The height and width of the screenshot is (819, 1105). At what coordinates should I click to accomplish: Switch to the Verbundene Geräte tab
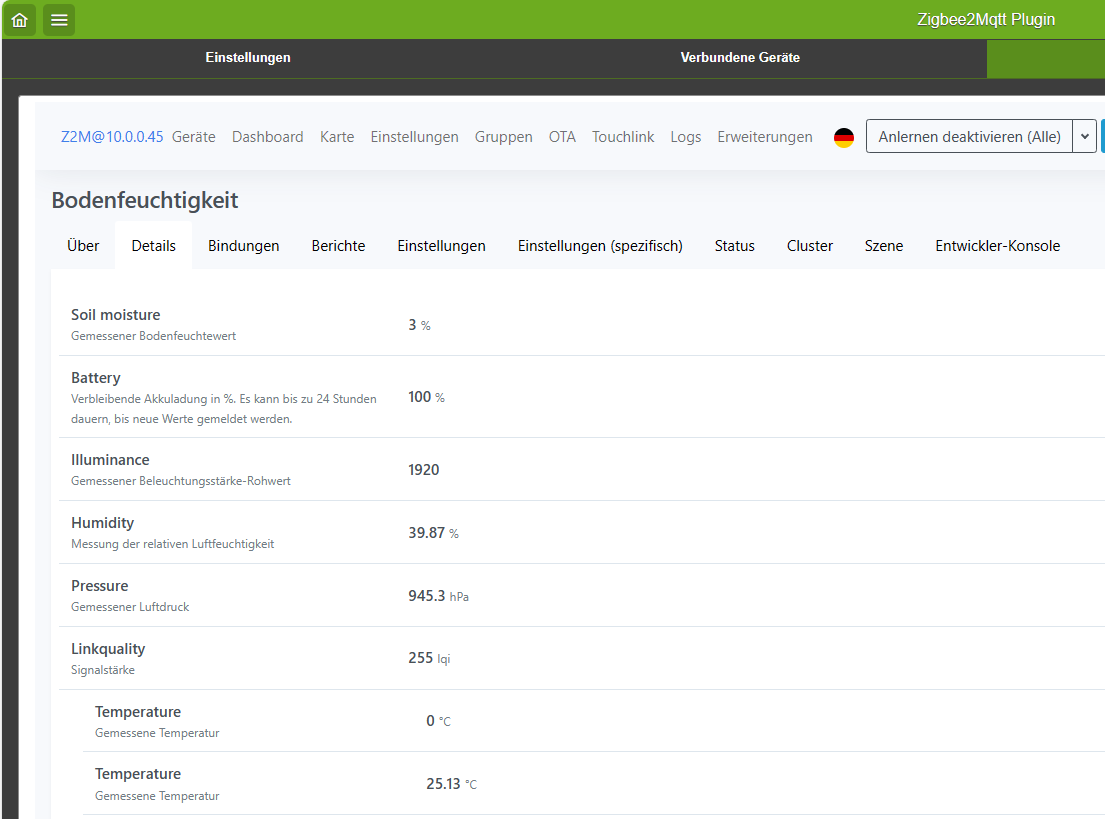pos(740,58)
